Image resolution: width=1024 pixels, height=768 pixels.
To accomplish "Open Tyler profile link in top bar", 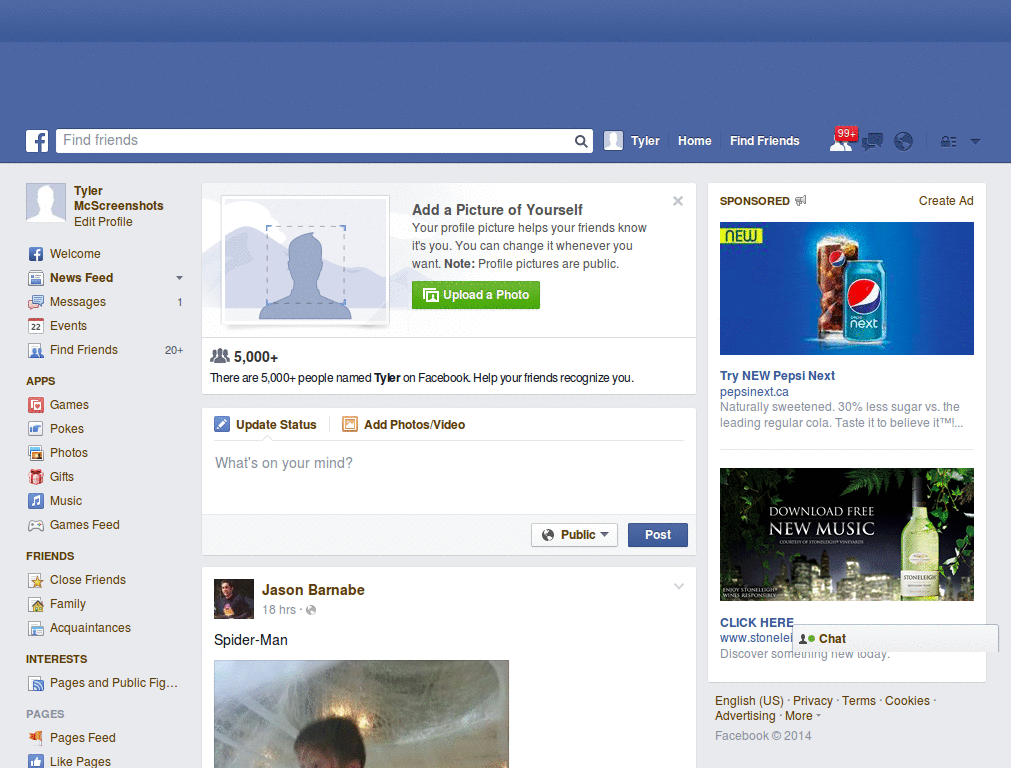I will click(x=645, y=141).
